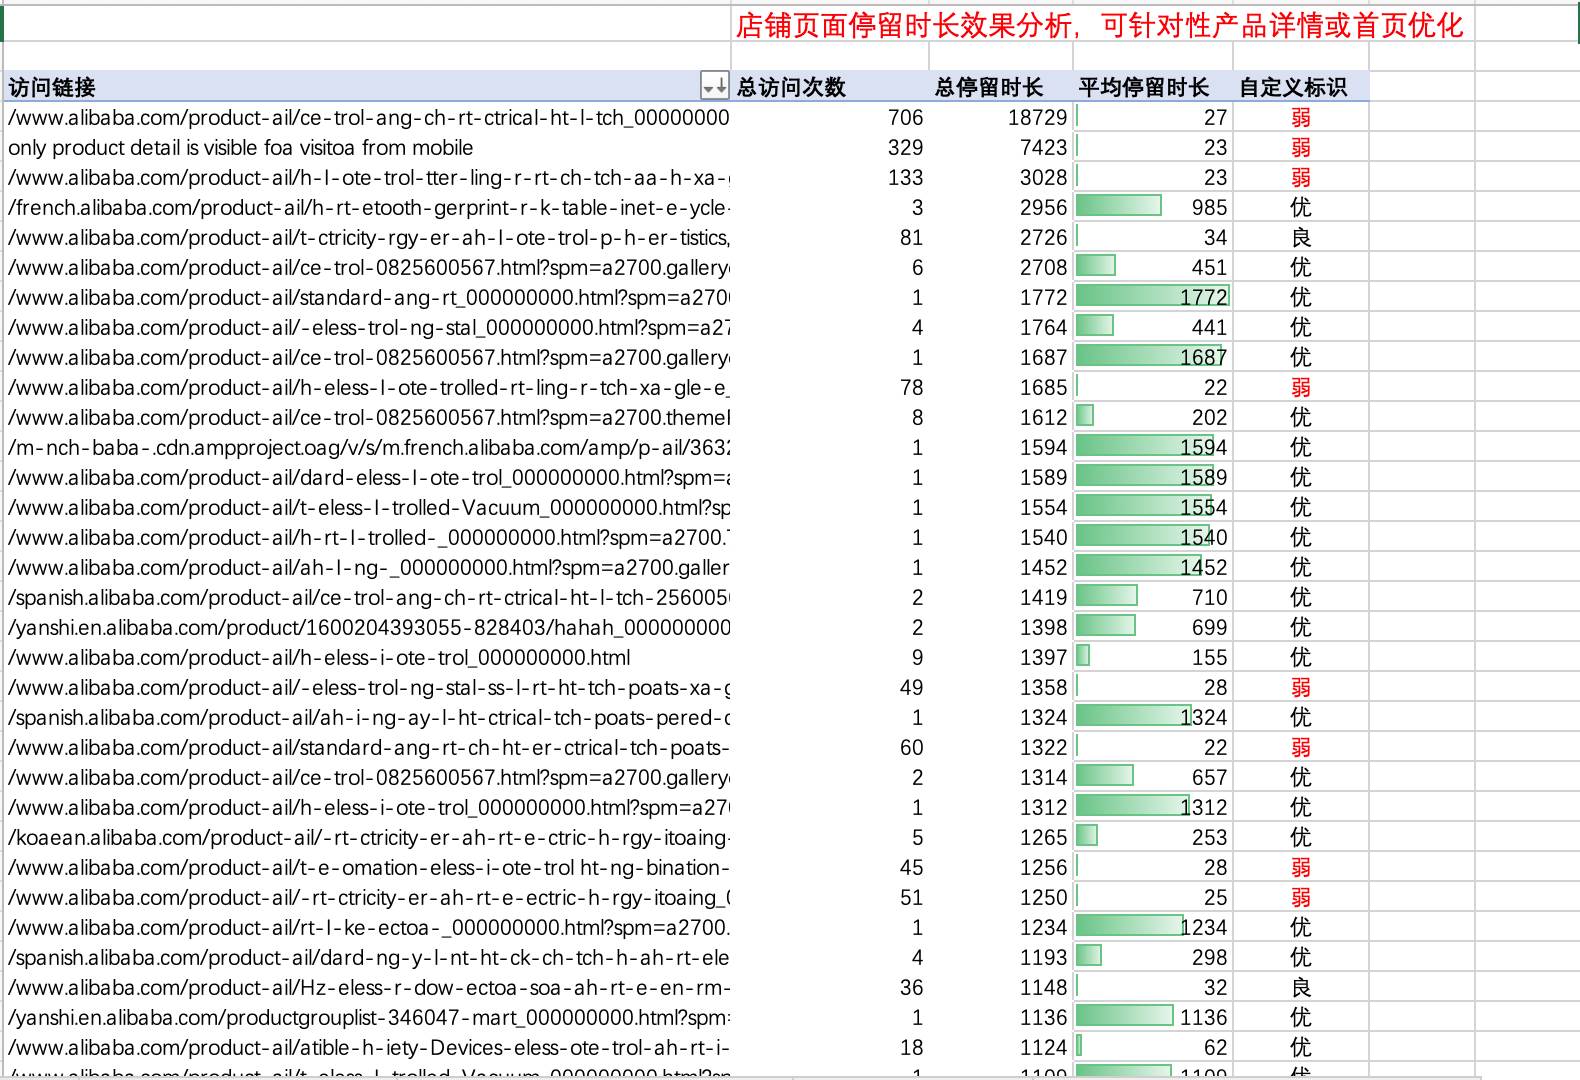1580x1080 pixels.
Task: Click the data bar cell showing 710
Action: coord(1153,597)
